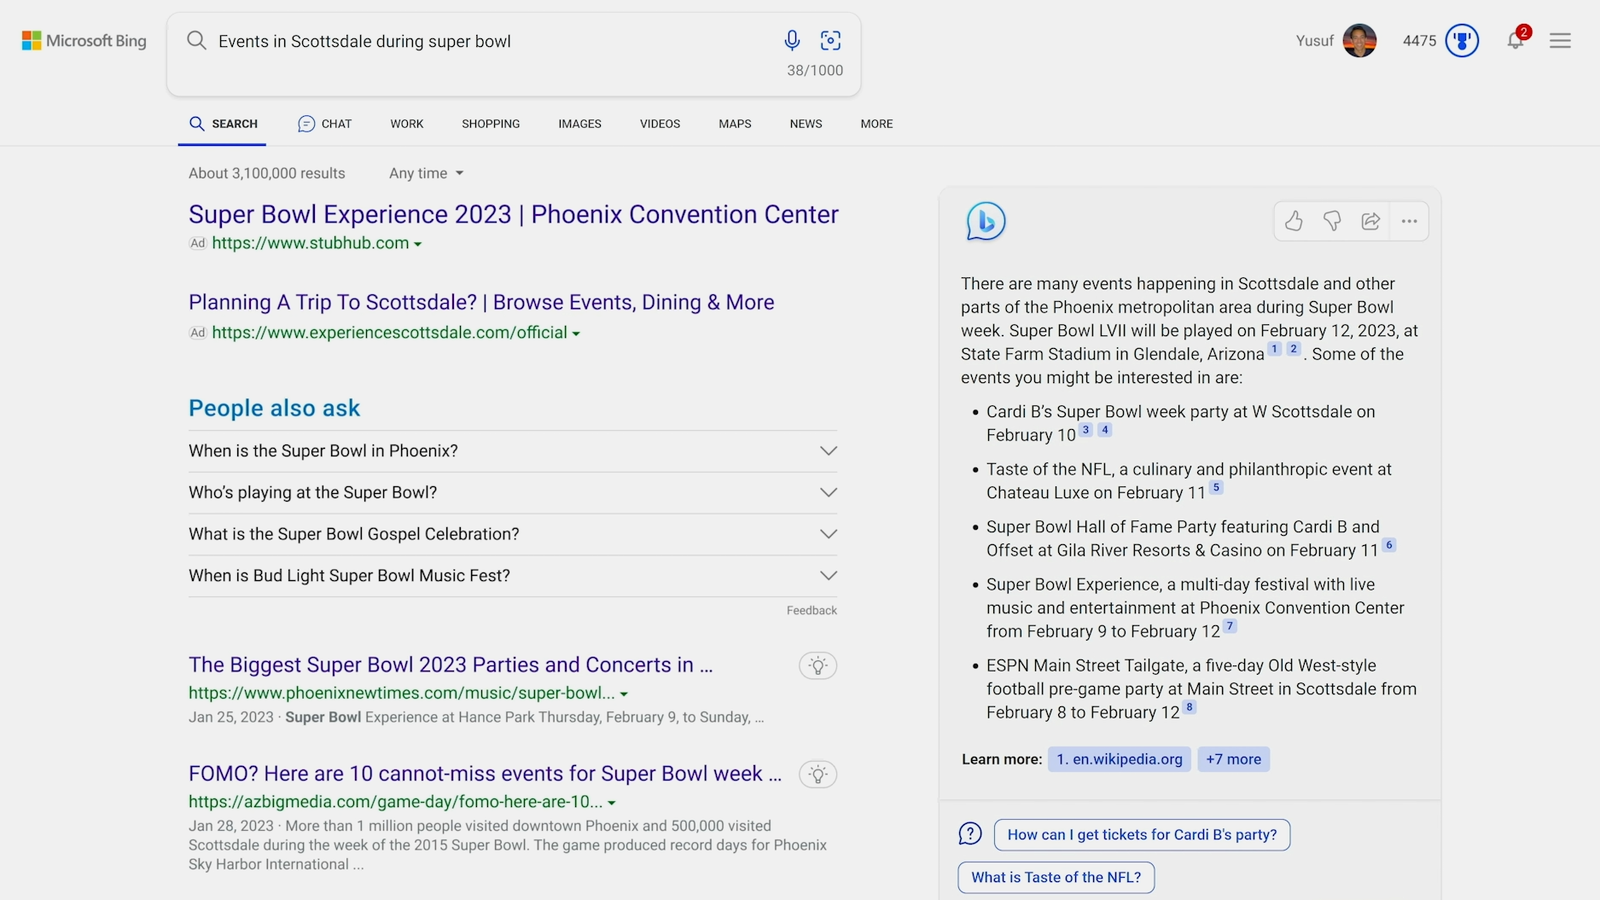Expand azbigmedia.com URL dropdown arrow
This screenshot has width=1600, height=900.
pyautogui.click(x=612, y=803)
